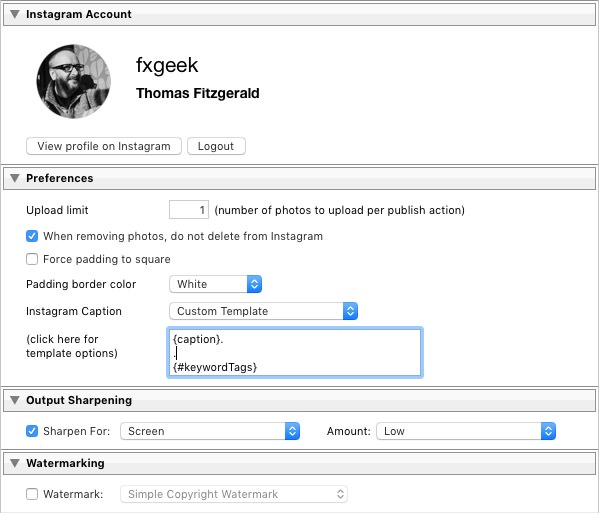Uncheck do not delete from Instagram

pos(32,236)
